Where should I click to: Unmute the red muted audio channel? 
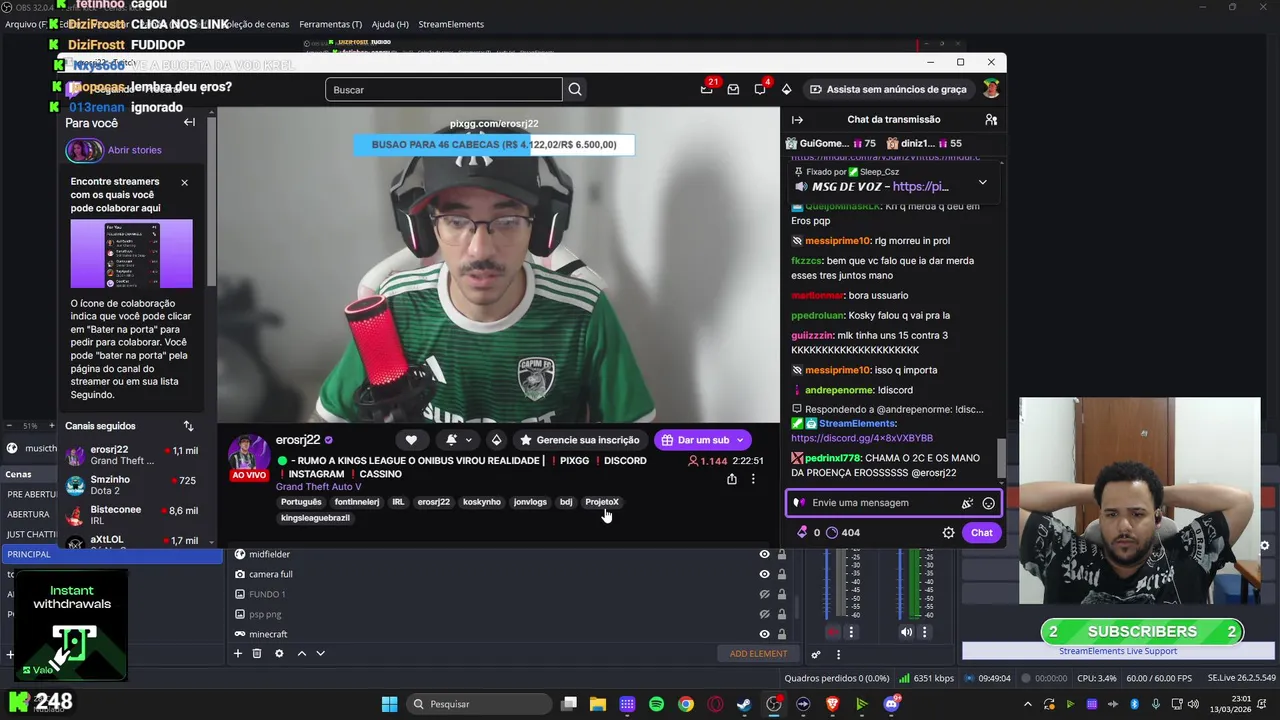833,632
